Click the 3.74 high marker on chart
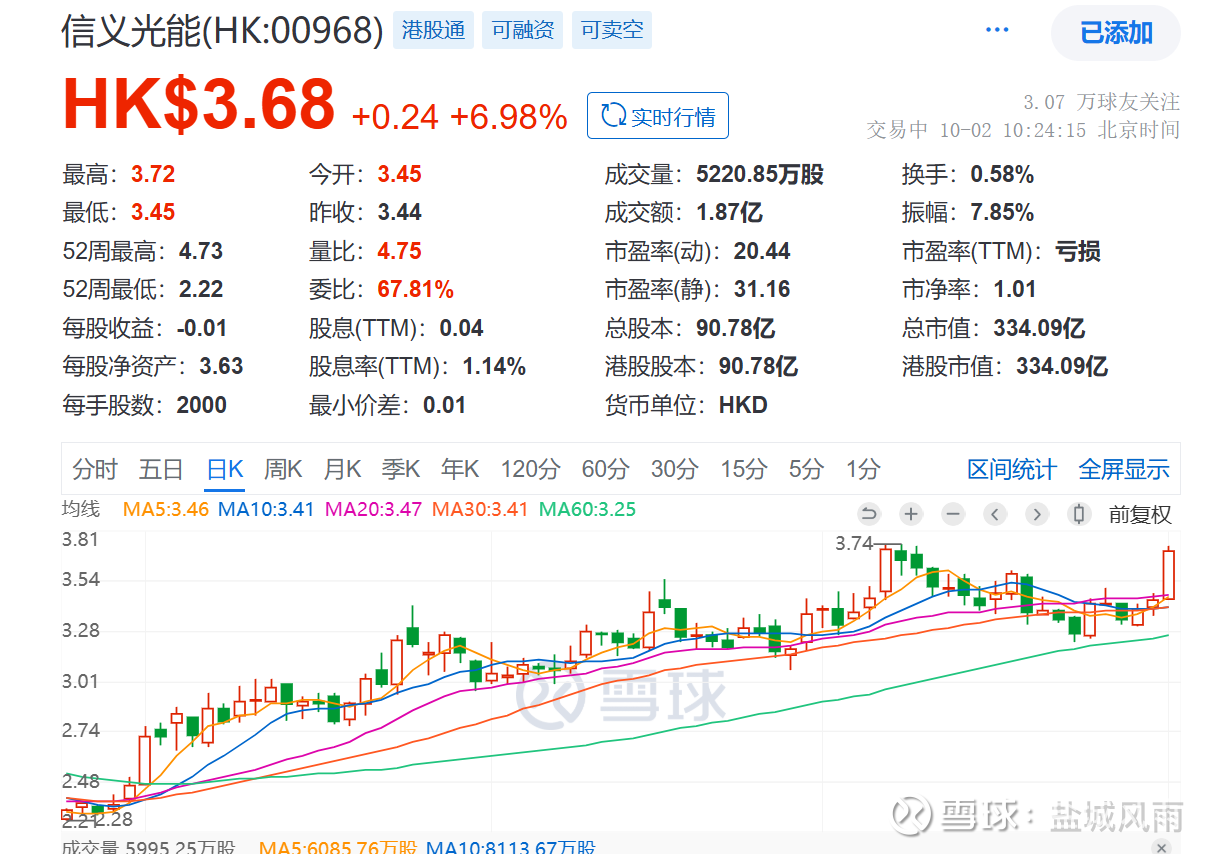The height and width of the screenshot is (854, 1219). 854,543
